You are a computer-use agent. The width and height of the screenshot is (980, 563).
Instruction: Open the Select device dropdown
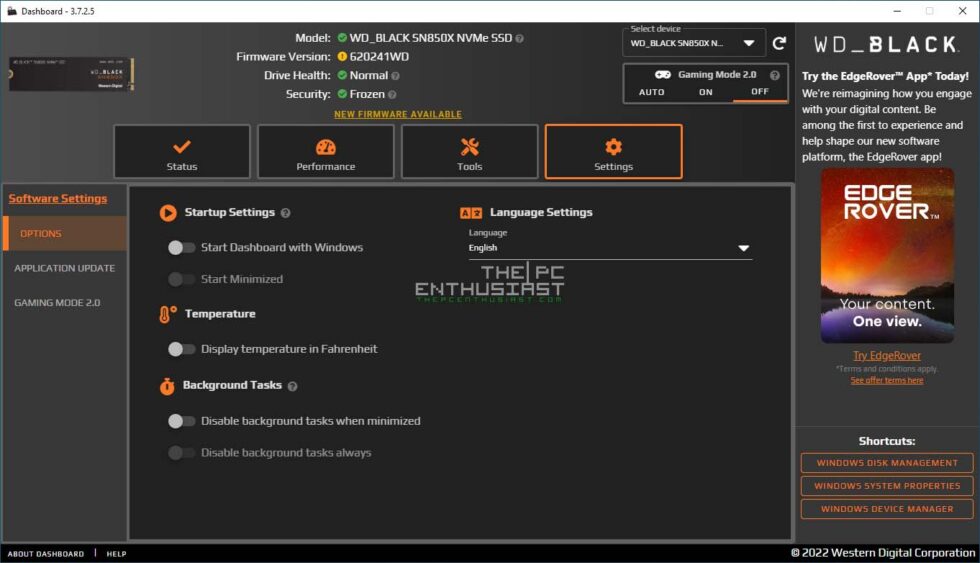[x=694, y=43]
